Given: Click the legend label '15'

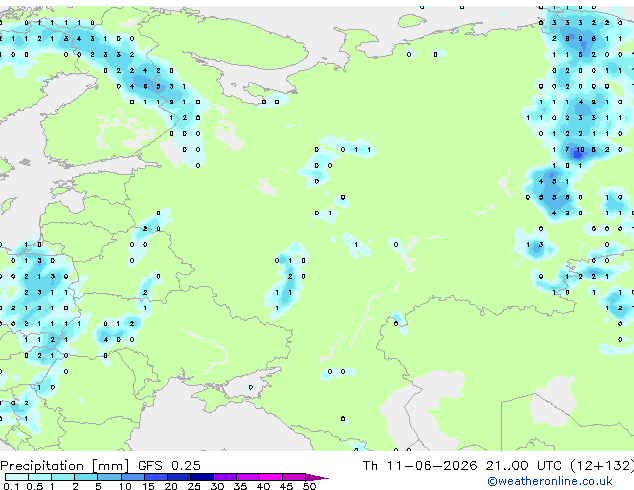Looking at the screenshot, I should tap(148, 486).
